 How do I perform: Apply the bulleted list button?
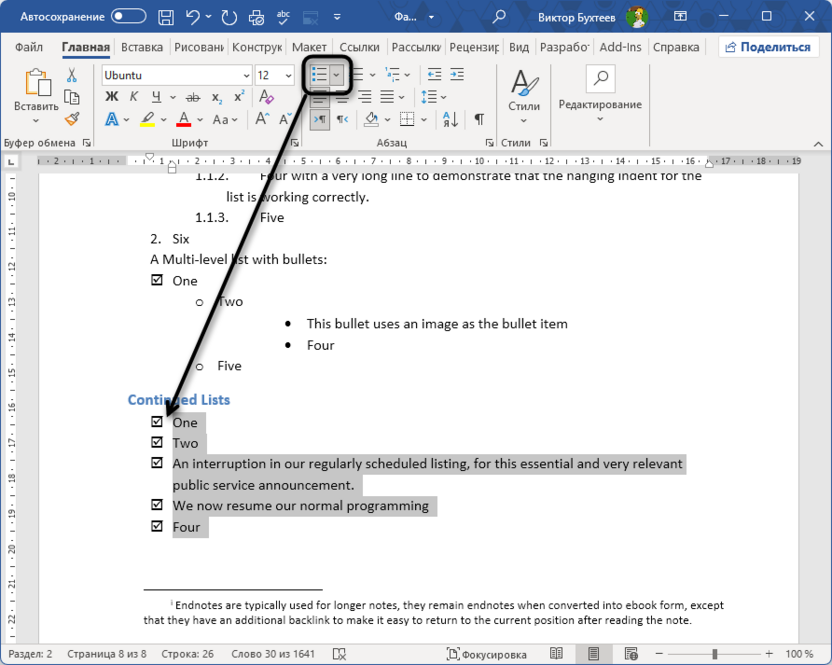tap(319, 75)
